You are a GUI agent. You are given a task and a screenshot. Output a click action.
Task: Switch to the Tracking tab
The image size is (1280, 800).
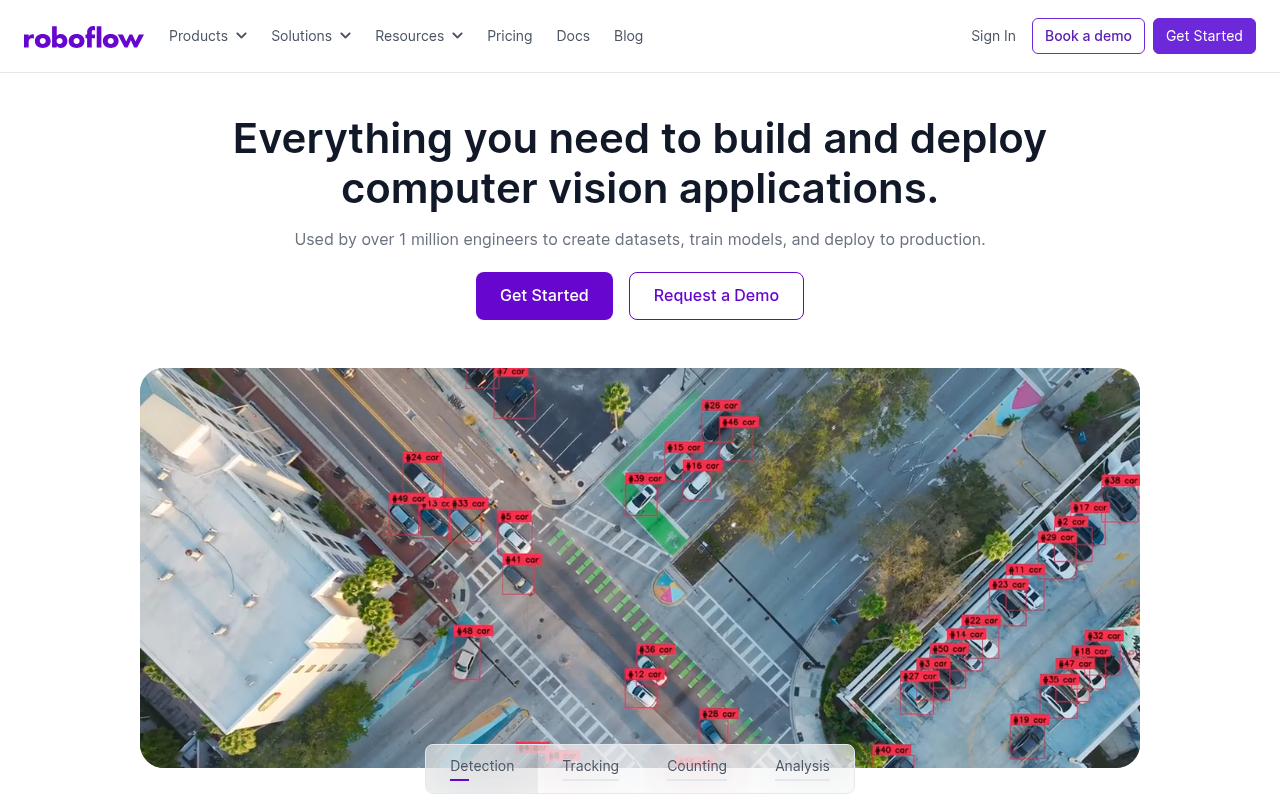pyautogui.click(x=590, y=766)
